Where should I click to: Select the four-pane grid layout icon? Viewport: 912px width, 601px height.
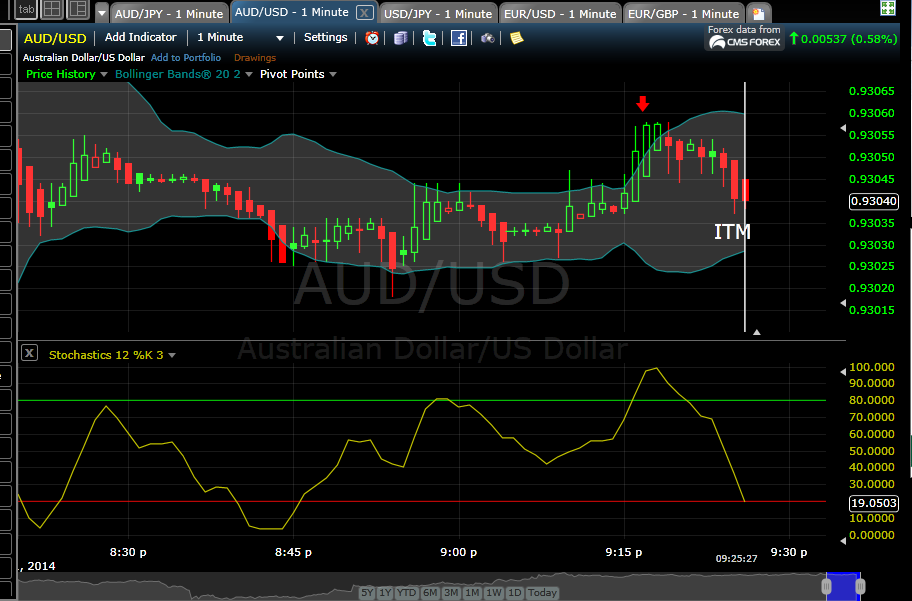pyautogui.click(x=52, y=9)
